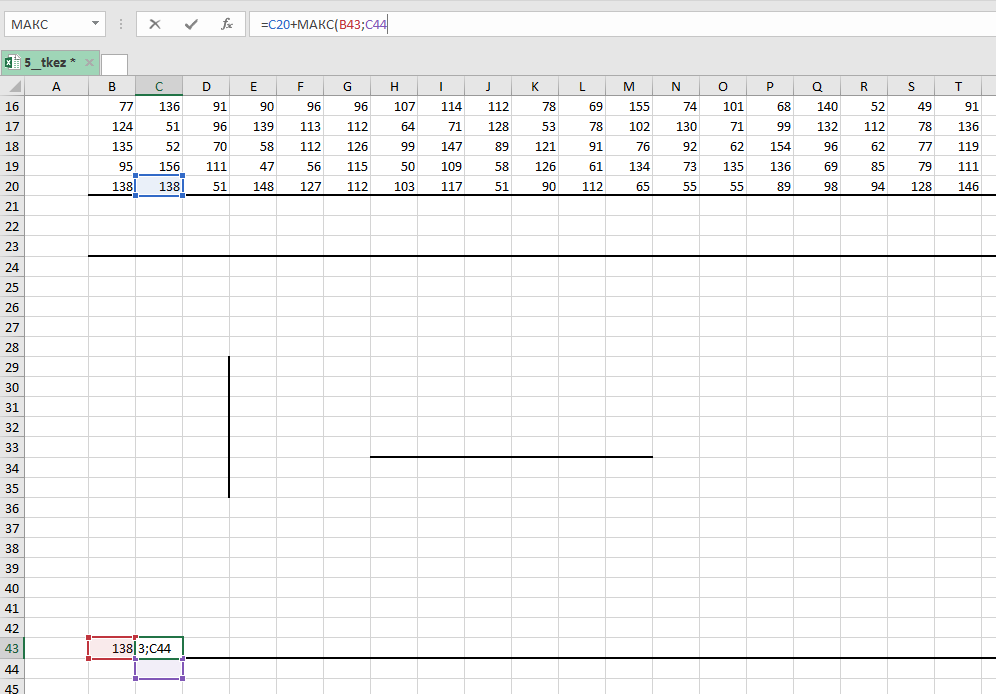Select column C header
The image size is (996, 694).
pyautogui.click(x=159, y=87)
